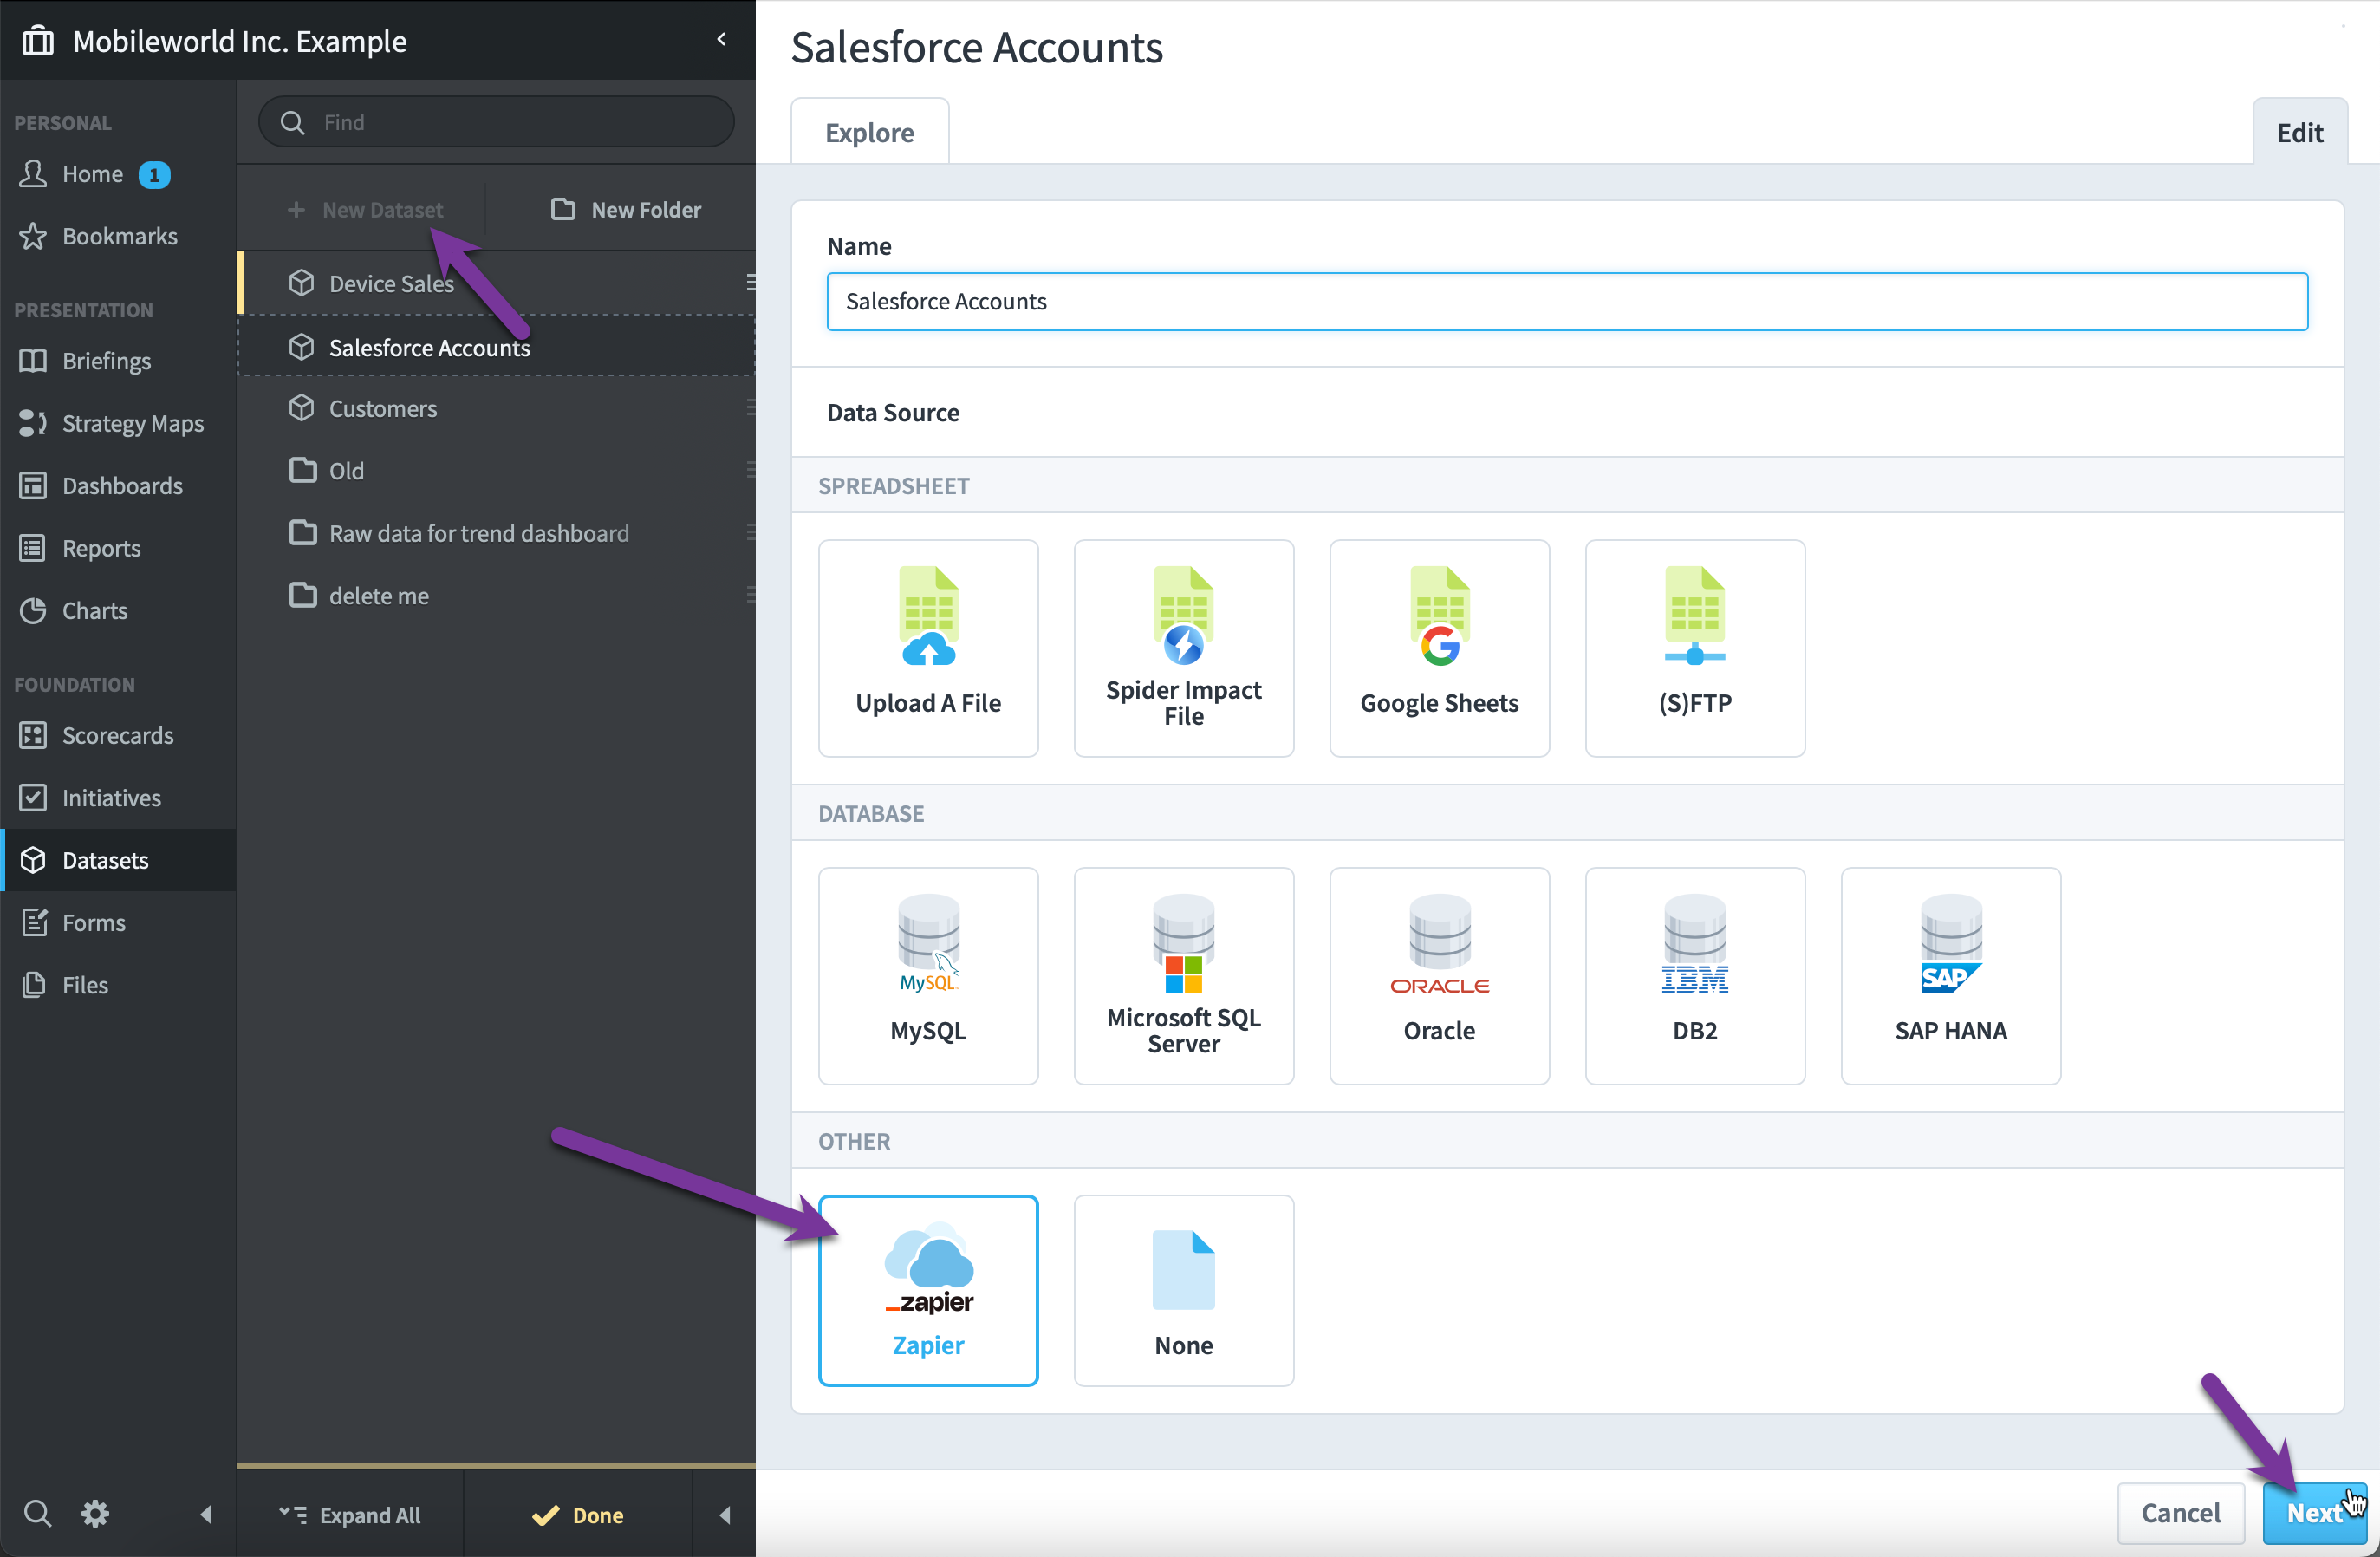Select Device Sales dataset in tree
The height and width of the screenshot is (1557, 2380).
pyautogui.click(x=496, y=283)
